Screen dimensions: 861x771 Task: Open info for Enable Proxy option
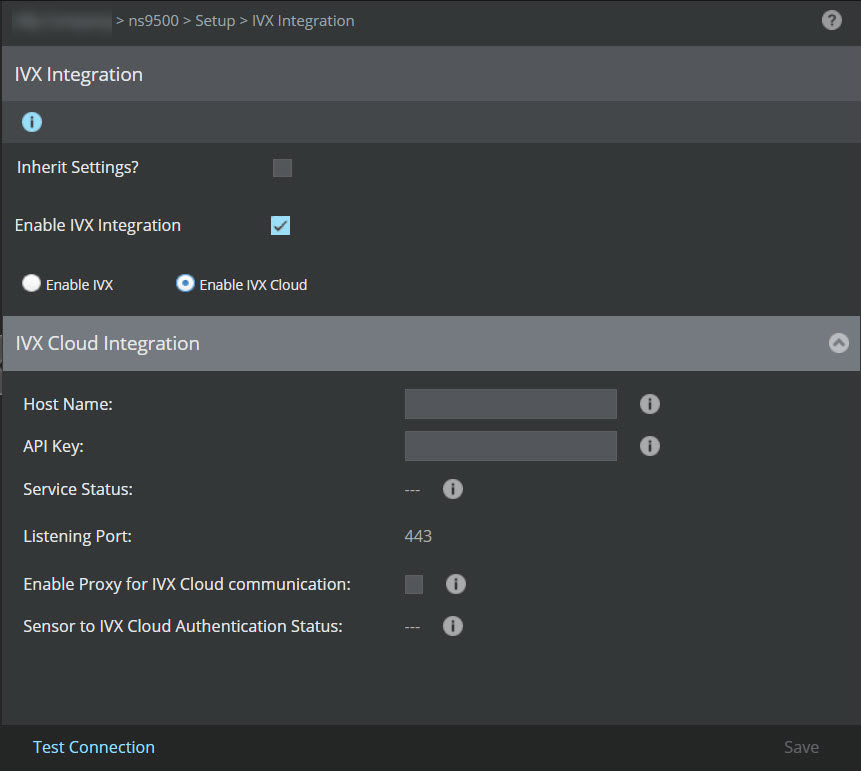pos(455,584)
